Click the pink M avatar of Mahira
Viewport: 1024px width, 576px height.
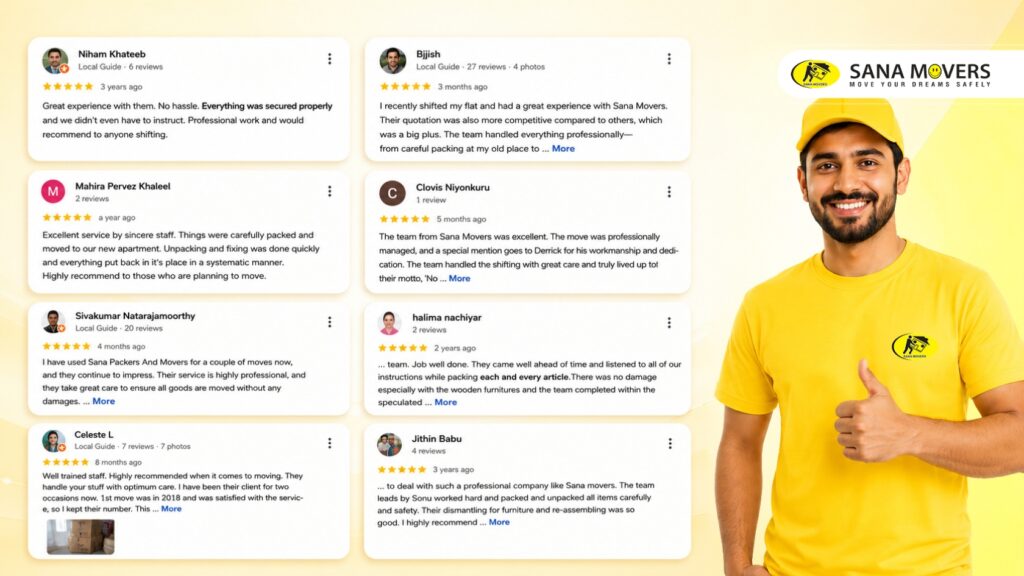click(53, 191)
